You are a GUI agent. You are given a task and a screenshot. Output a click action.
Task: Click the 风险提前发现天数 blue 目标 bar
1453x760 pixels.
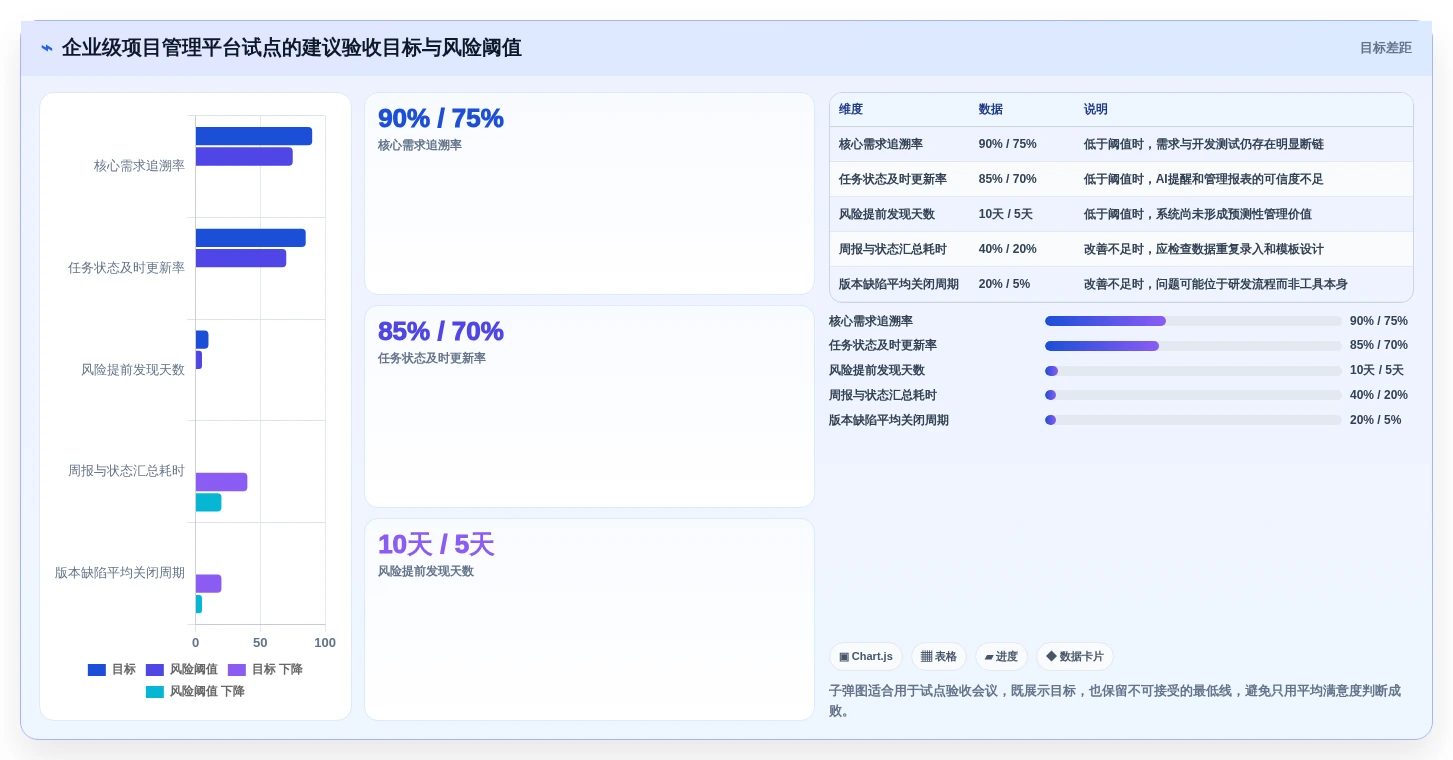coord(202,340)
